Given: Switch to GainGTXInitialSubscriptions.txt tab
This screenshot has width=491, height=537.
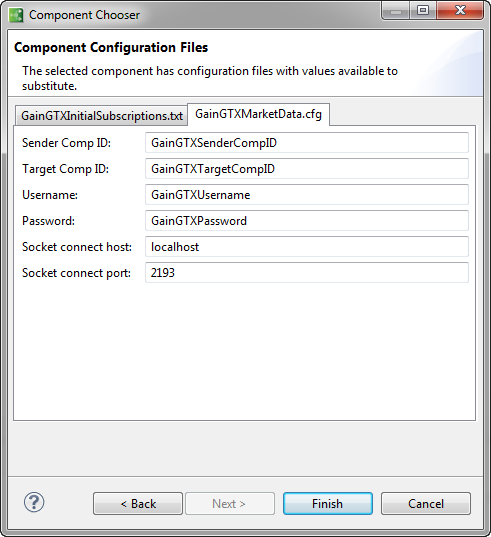Looking at the screenshot, I should (101, 116).
